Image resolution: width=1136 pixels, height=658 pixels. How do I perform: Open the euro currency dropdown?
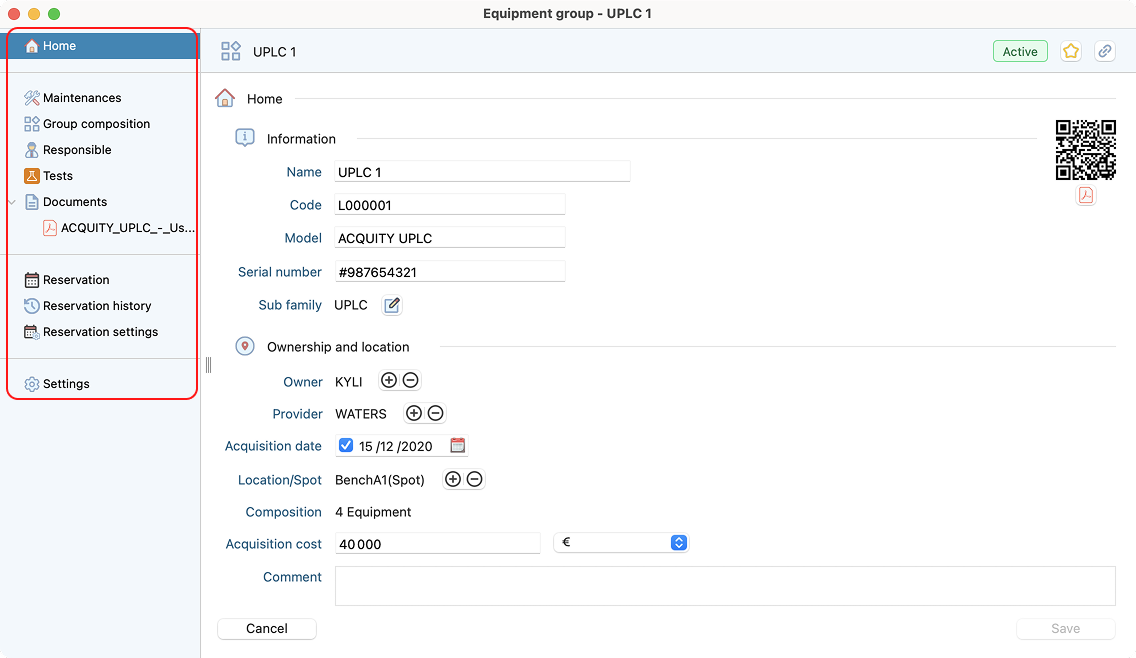pos(621,542)
